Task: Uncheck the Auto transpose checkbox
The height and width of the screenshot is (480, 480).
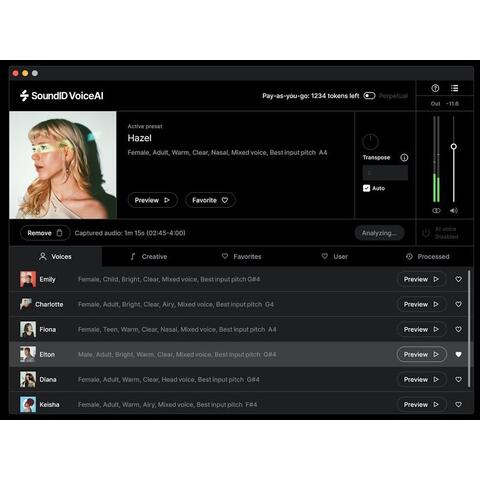Action: 366,188
